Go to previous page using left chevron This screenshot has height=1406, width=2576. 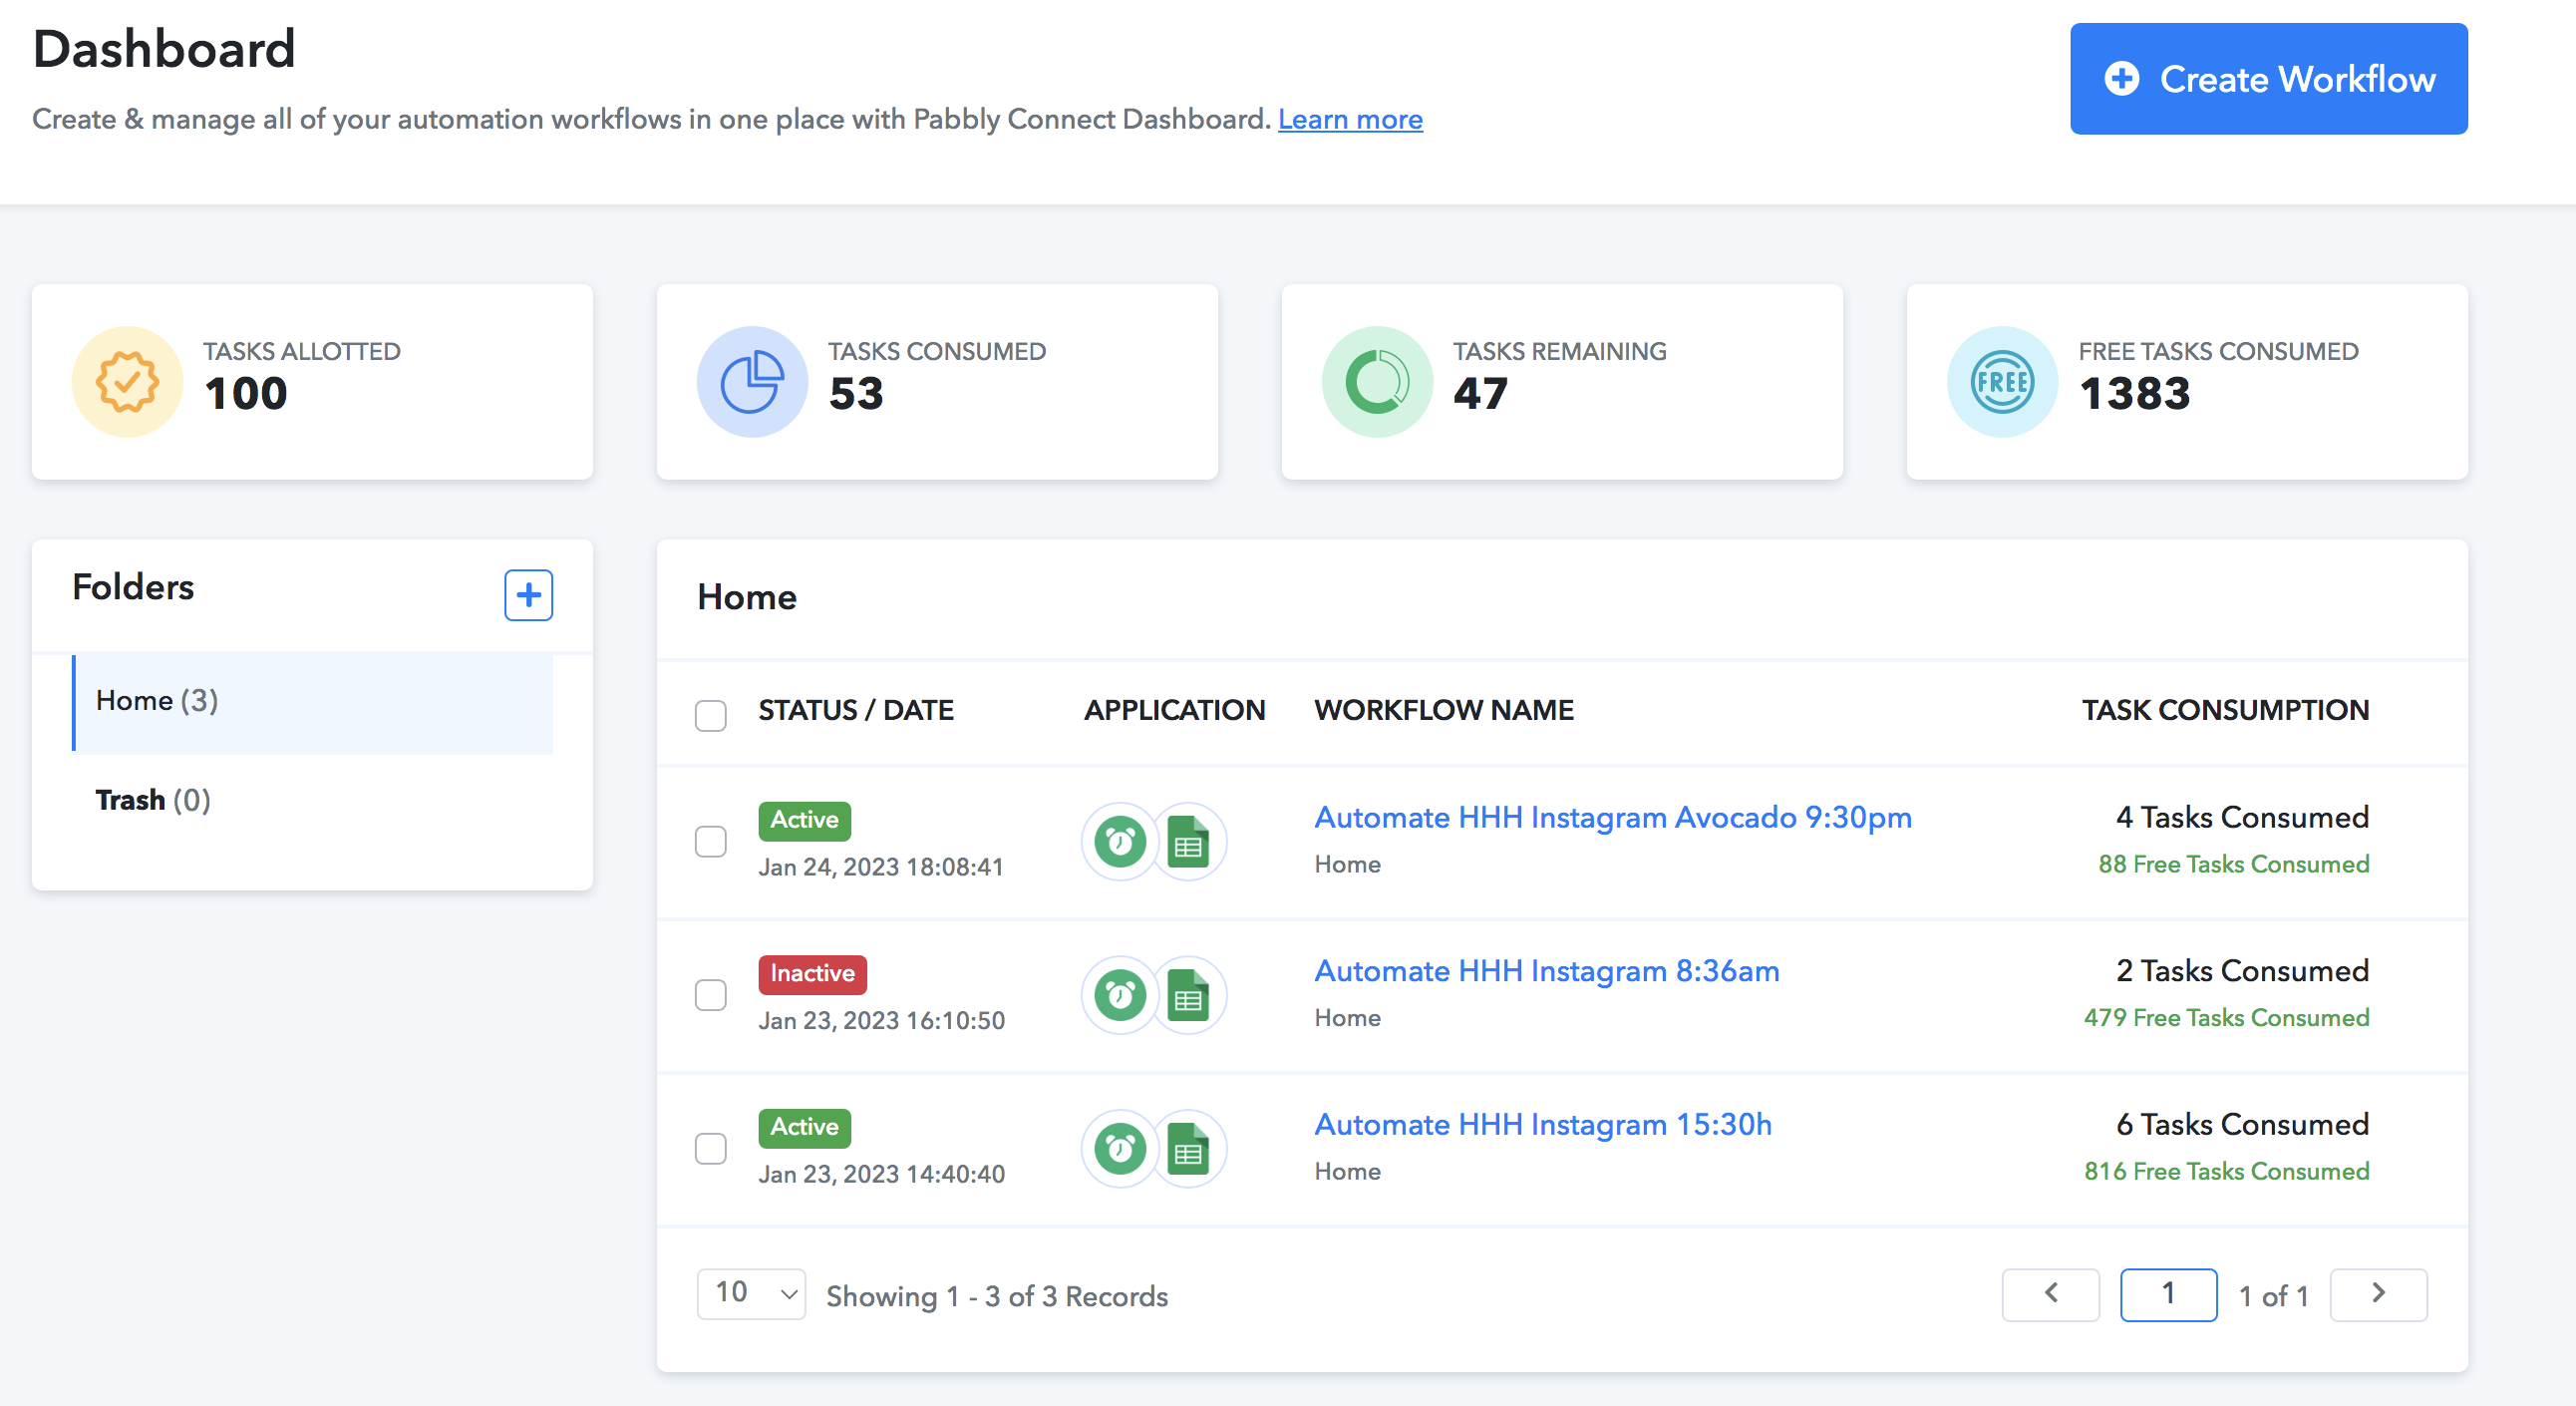tap(2050, 1295)
